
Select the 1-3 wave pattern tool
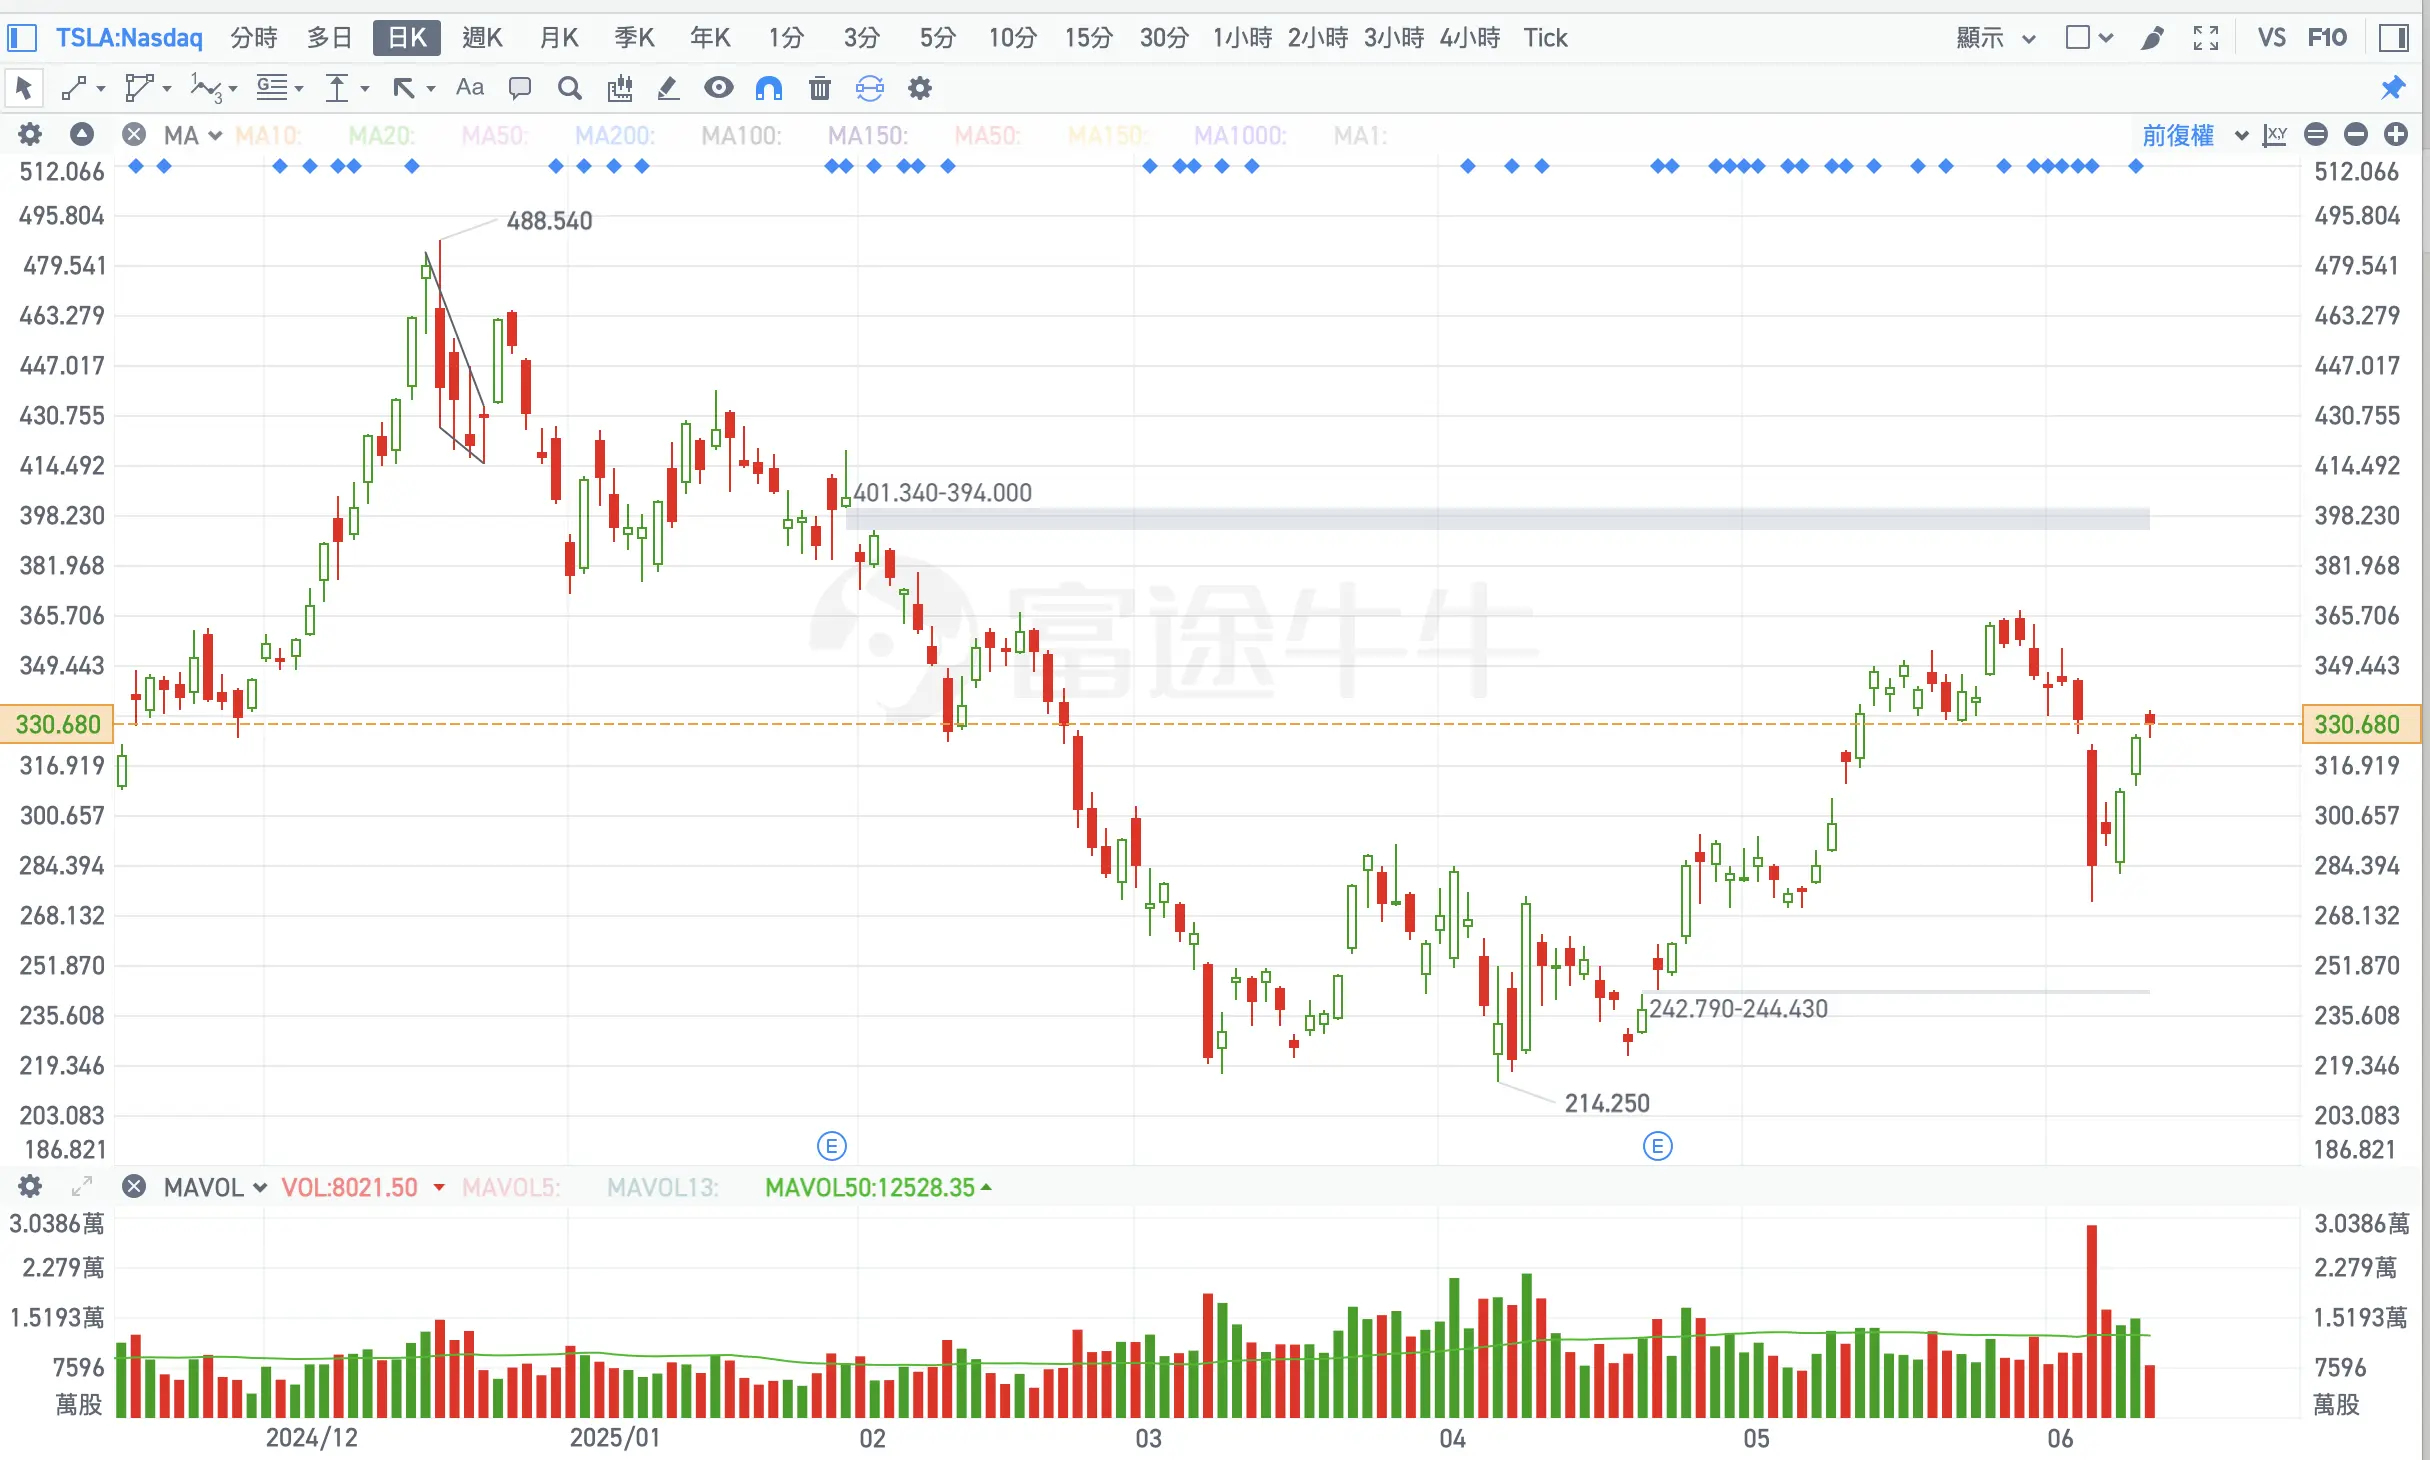tap(206, 88)
